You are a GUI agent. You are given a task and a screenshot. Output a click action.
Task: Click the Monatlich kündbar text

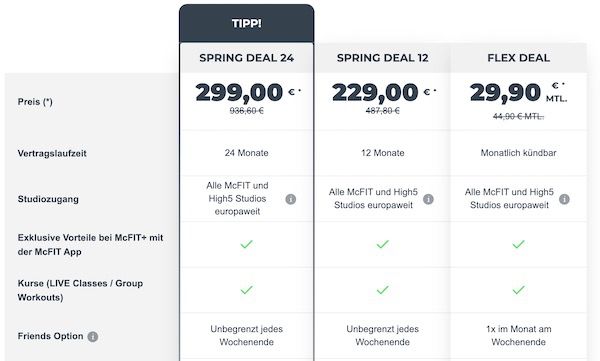pyautogui.click(x=518, y=153)
